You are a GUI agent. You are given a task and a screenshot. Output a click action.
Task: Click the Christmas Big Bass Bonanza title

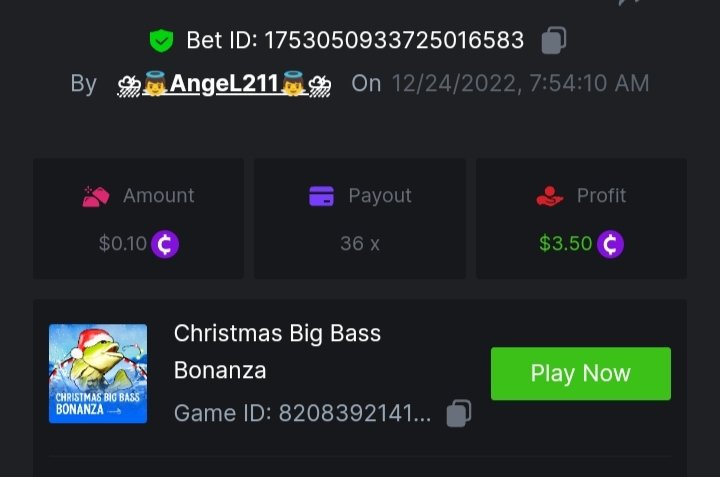tap(277, 351)
